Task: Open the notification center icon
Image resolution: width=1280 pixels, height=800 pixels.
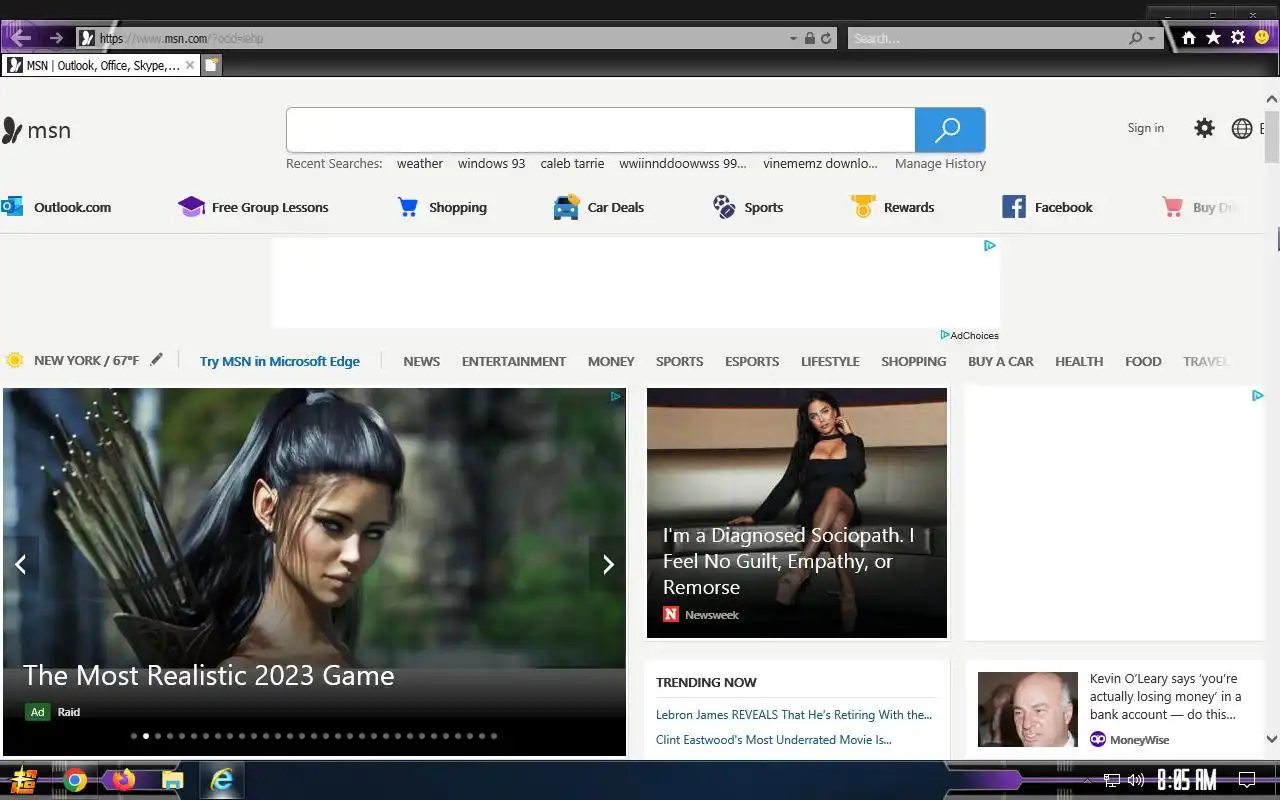Action: pos(1247,780)
